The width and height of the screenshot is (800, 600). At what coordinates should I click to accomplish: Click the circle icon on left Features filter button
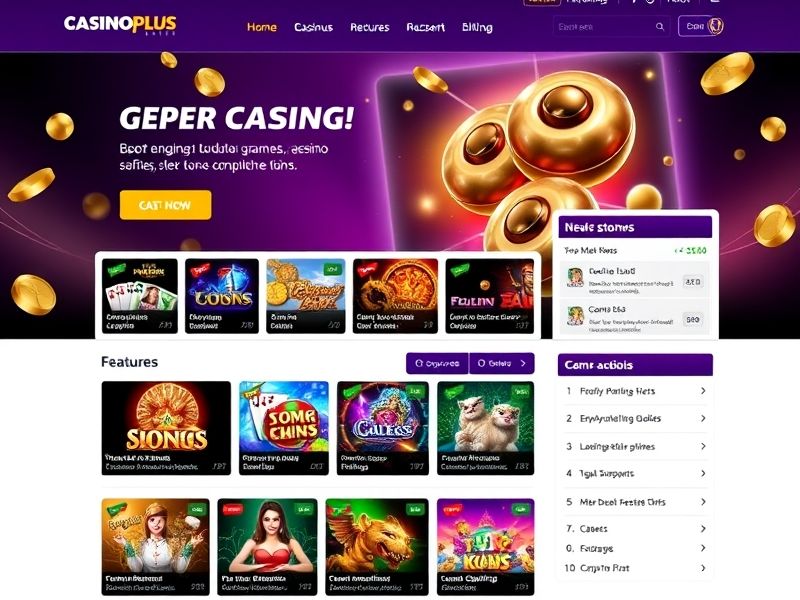pyautogui.click(x=419, y=363)
